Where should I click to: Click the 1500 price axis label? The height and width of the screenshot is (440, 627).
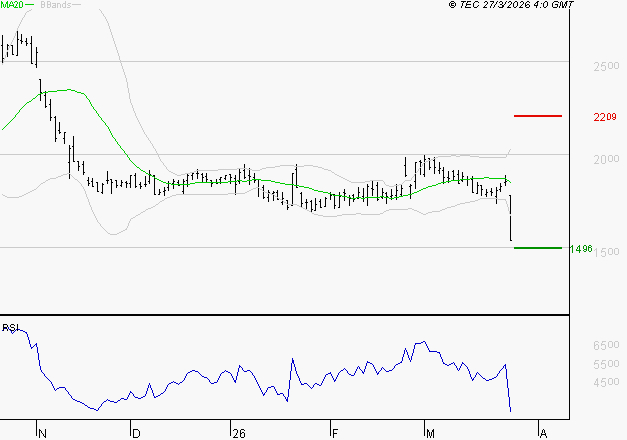(x=607, y=252)
